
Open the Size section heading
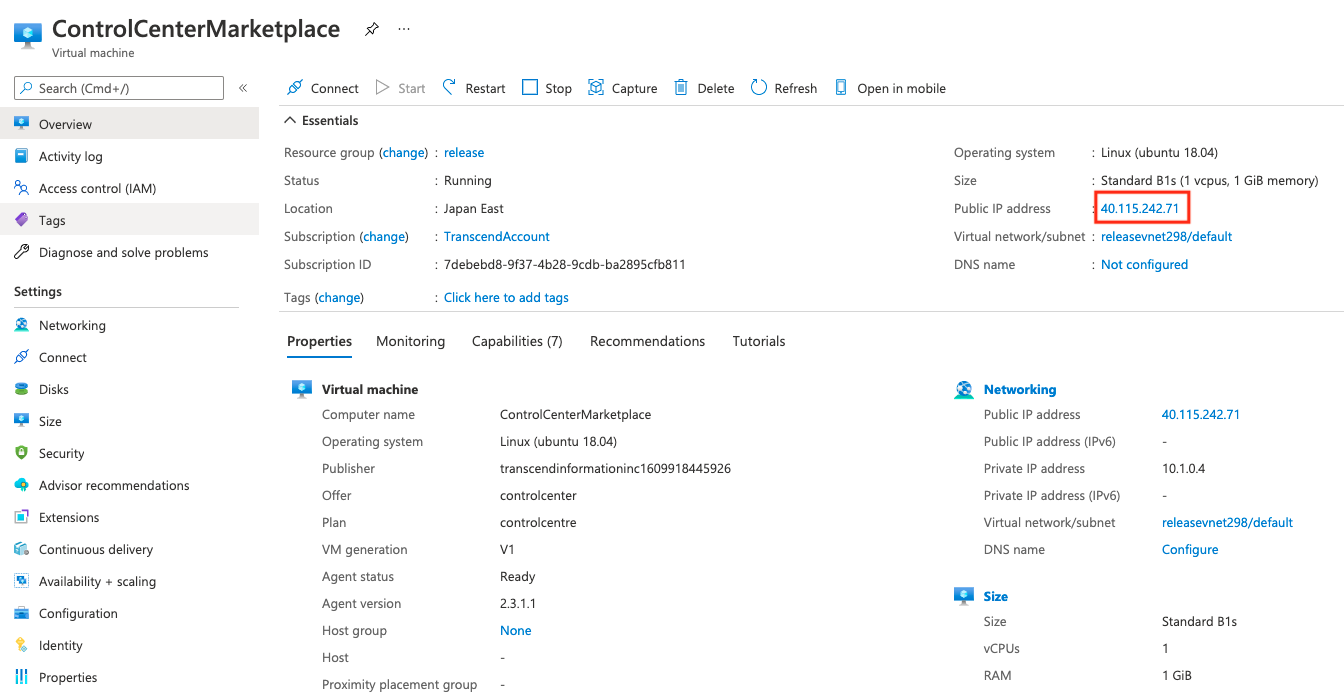(x=996, y=597)
